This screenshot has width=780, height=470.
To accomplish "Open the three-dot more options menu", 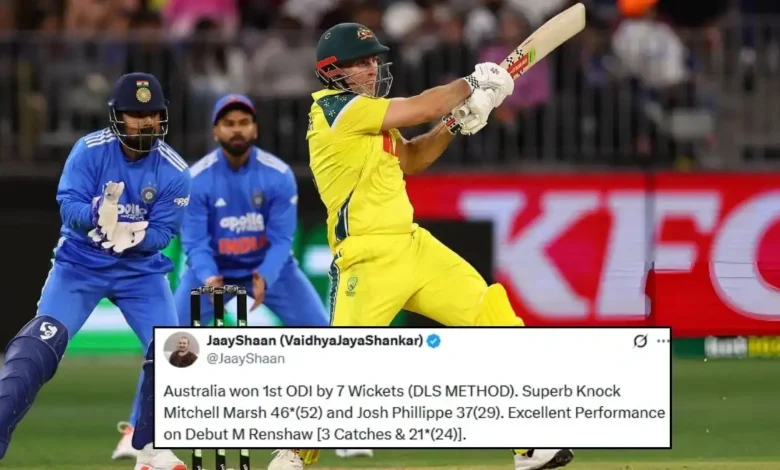I will (663, 341).
